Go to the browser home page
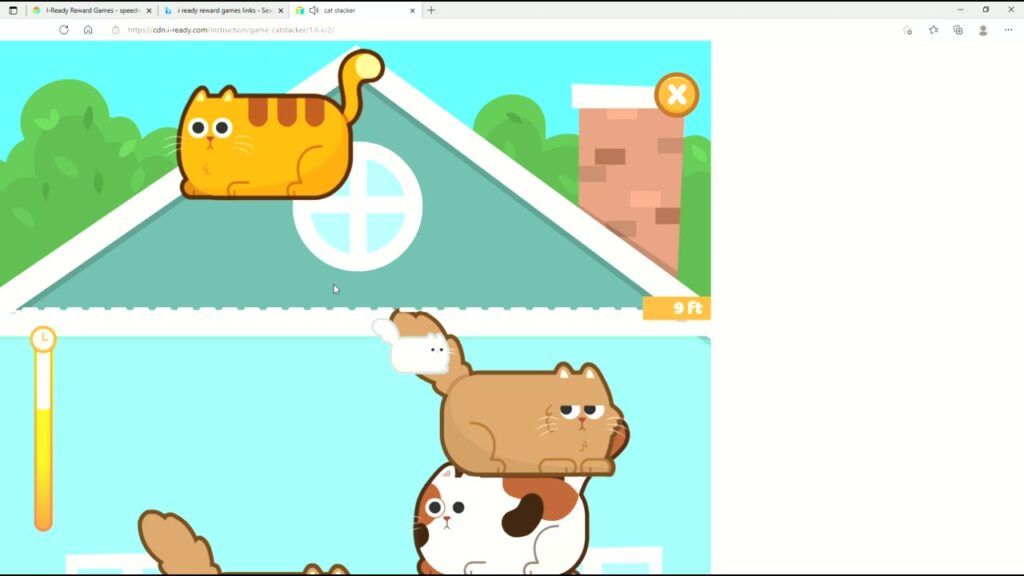The width and height of the screenshot is (1024, 576). pyautogui.click(x=88, y=30)
